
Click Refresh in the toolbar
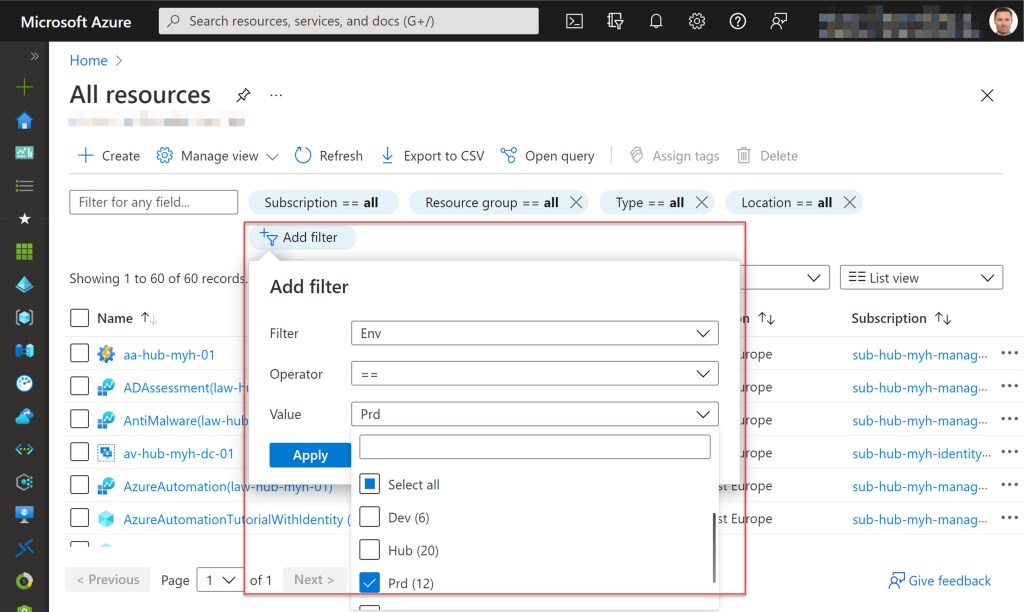tap(329, 156)
